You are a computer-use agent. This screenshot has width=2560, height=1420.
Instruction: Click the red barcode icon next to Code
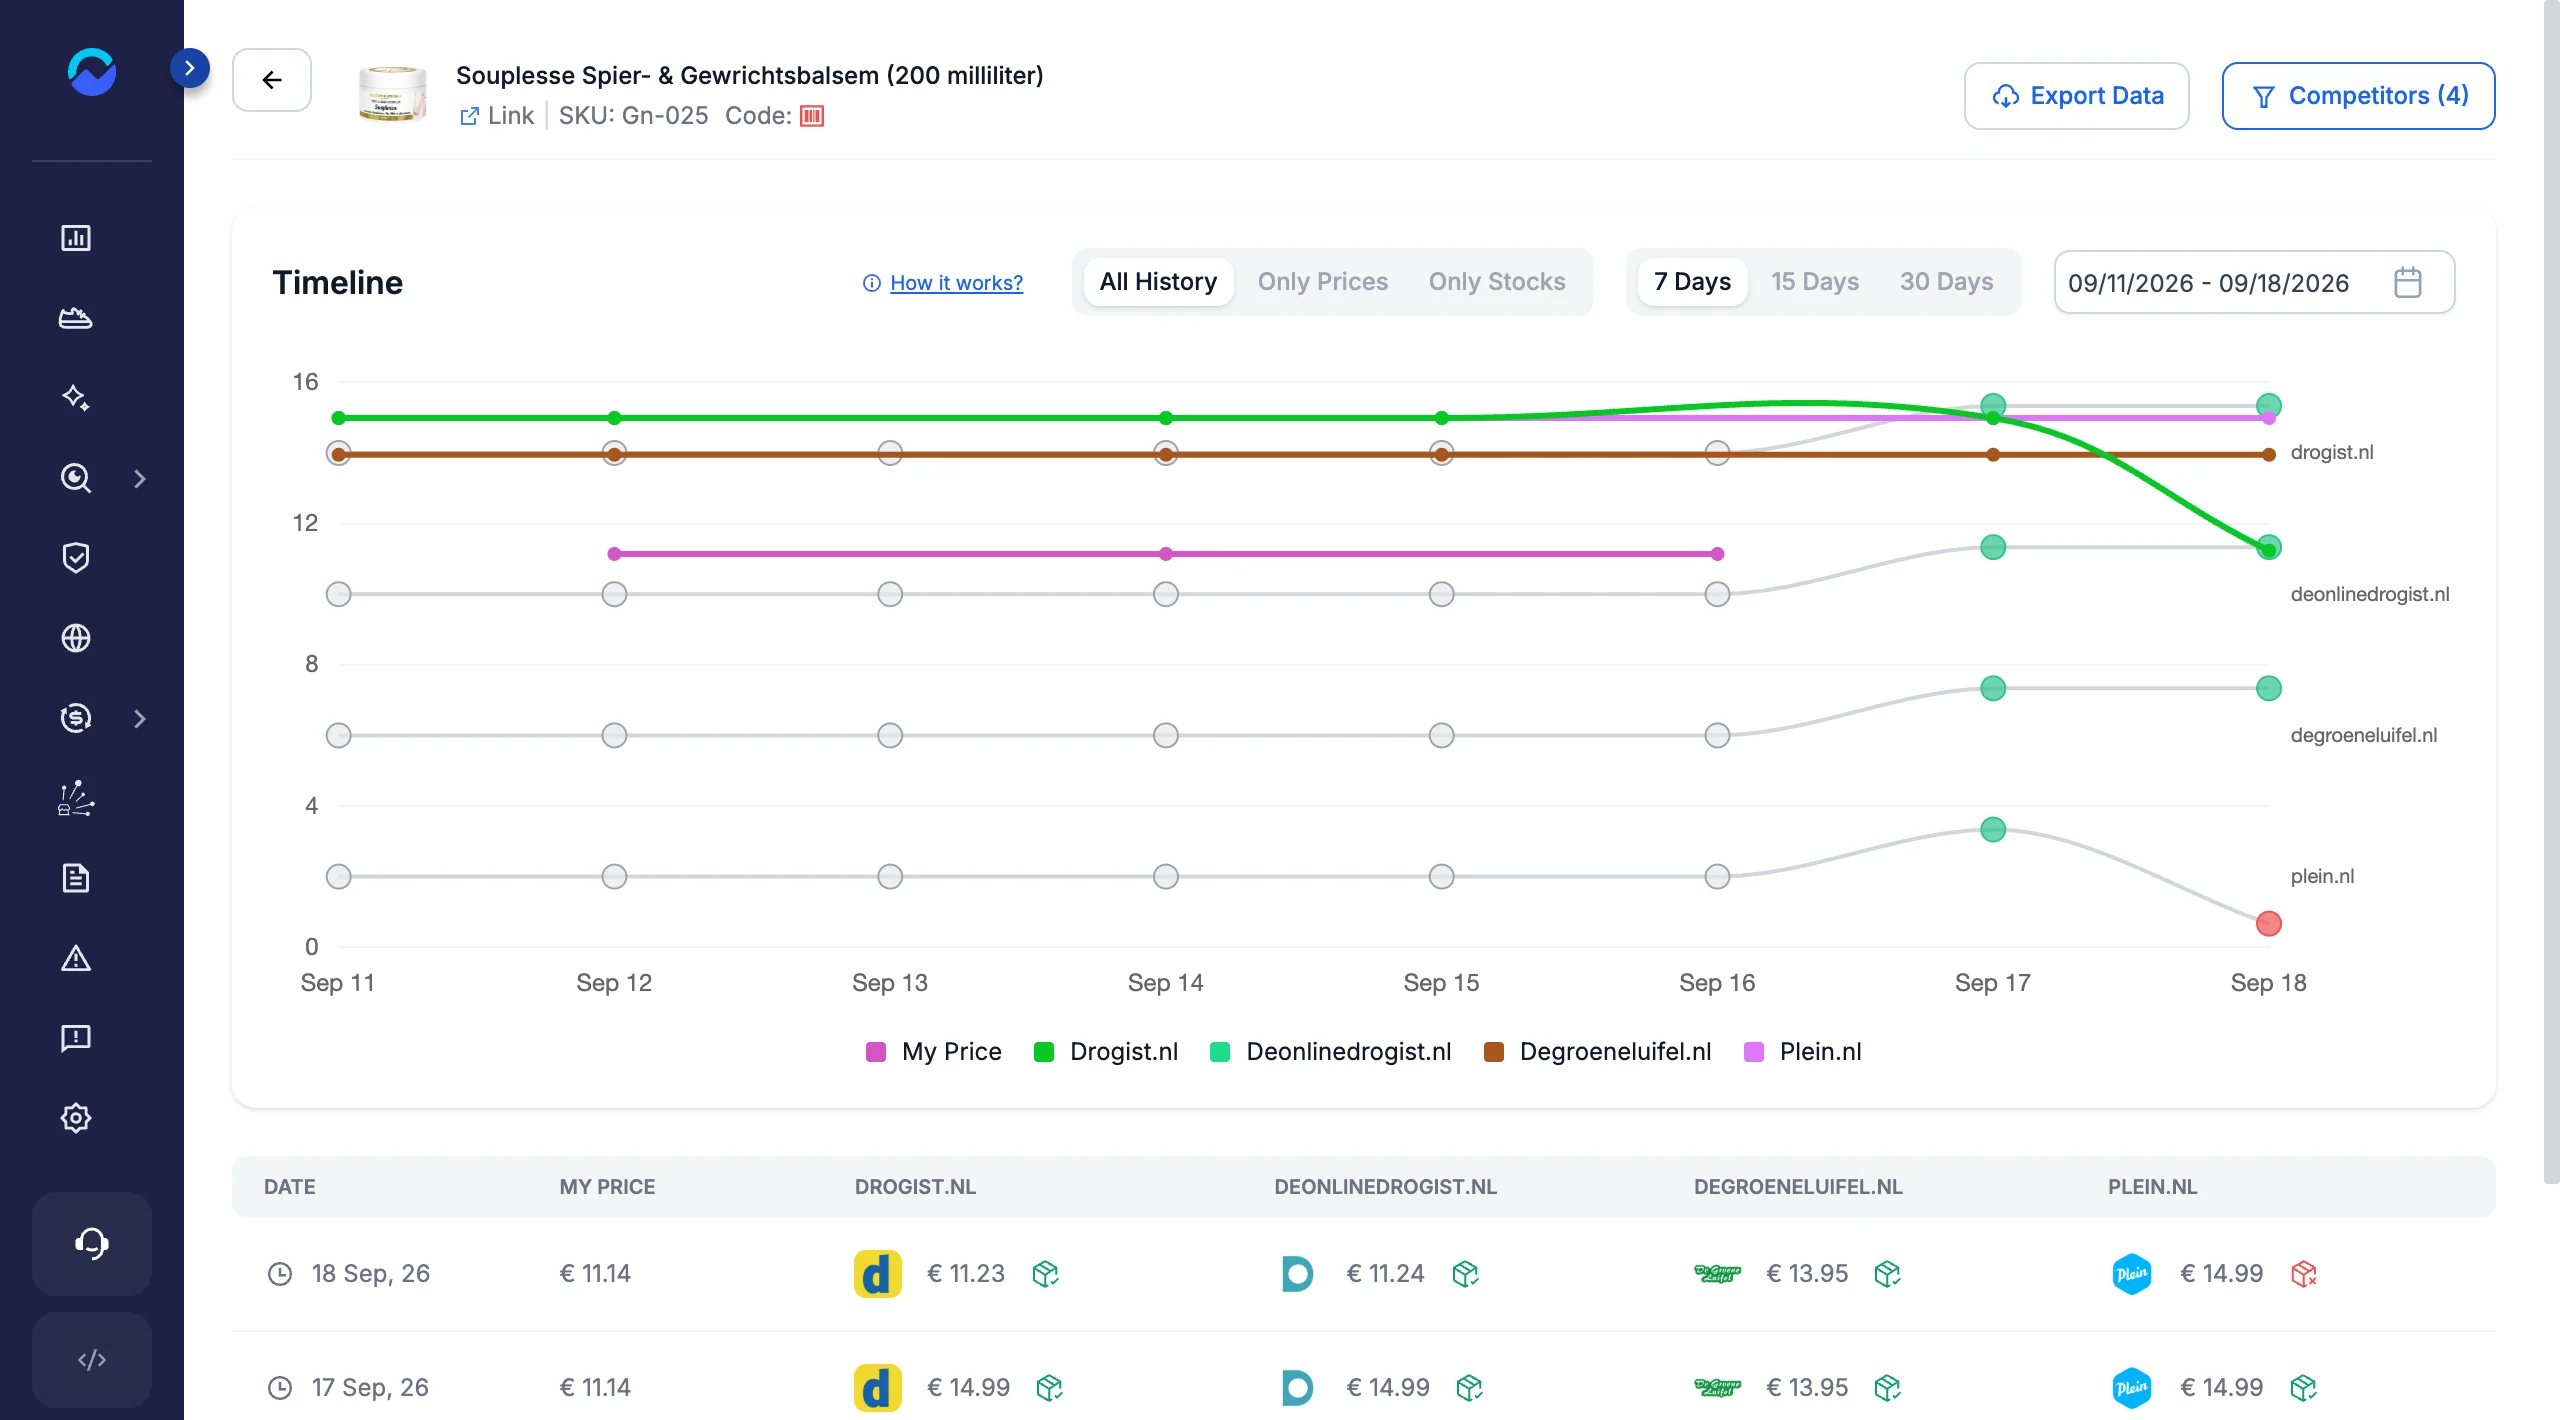(x=812, y=116)
